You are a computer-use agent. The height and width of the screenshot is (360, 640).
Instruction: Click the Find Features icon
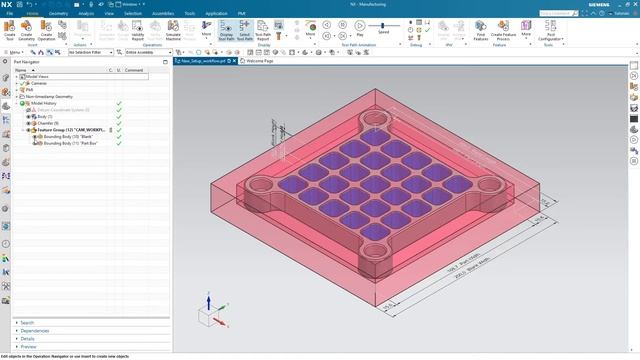coord(480,30)
